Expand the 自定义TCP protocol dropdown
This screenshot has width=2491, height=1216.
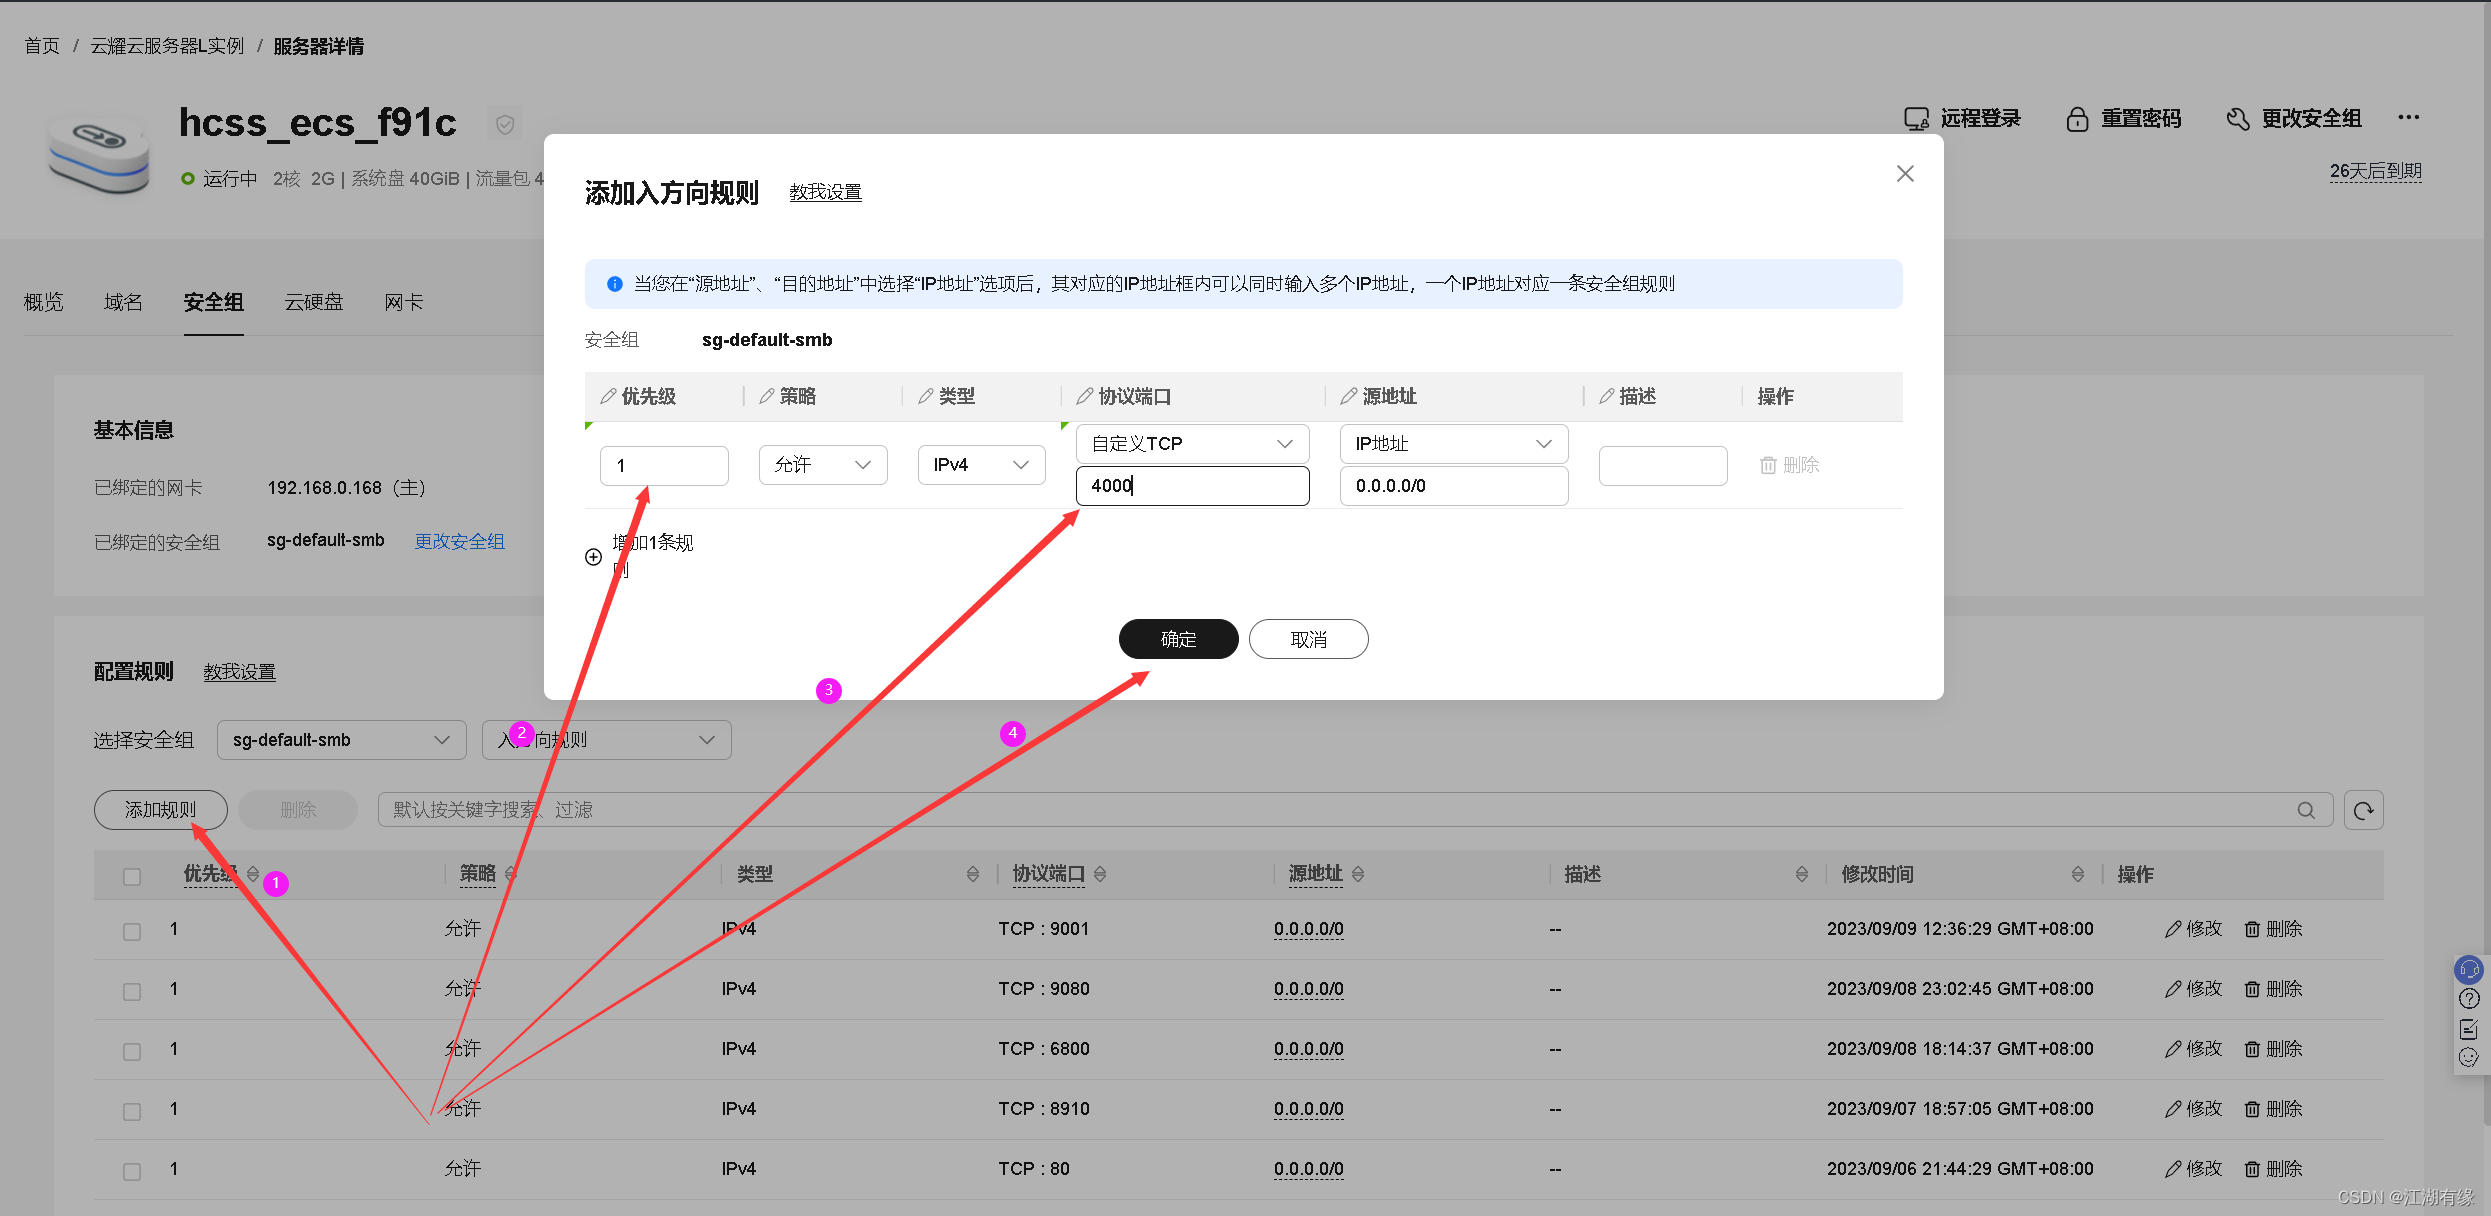tap(1192, 443)
